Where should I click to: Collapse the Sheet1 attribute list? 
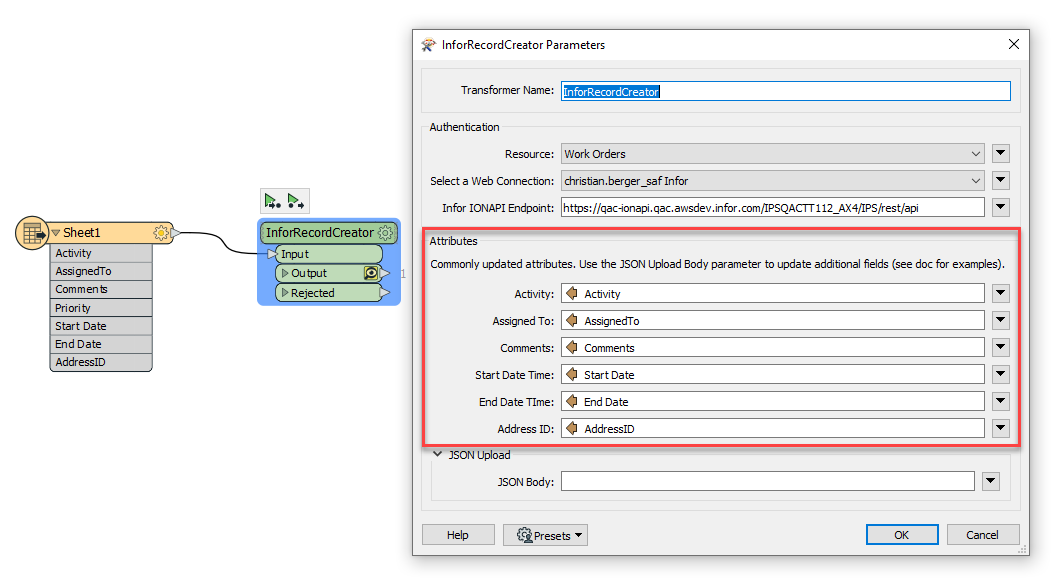pos(57,233)
